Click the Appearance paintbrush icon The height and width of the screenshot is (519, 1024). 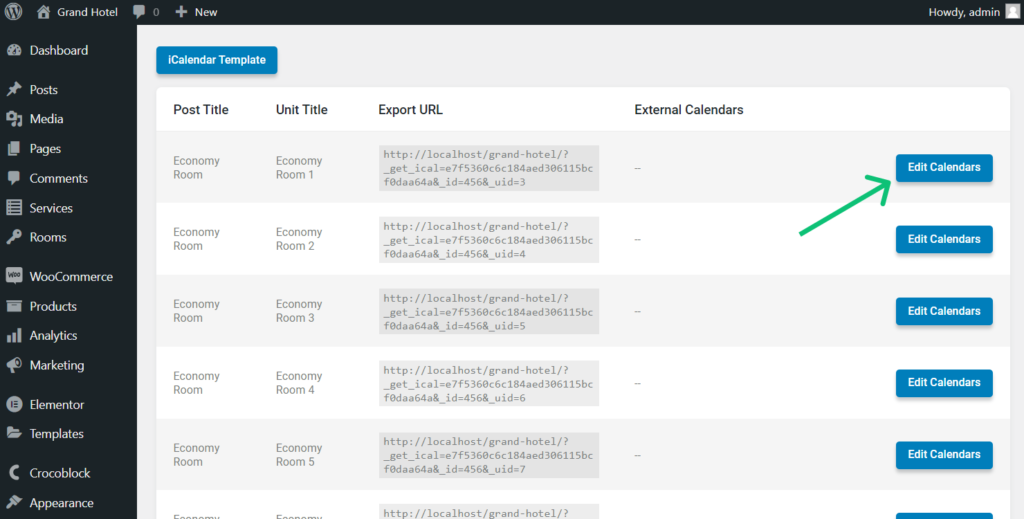(14, 503)
